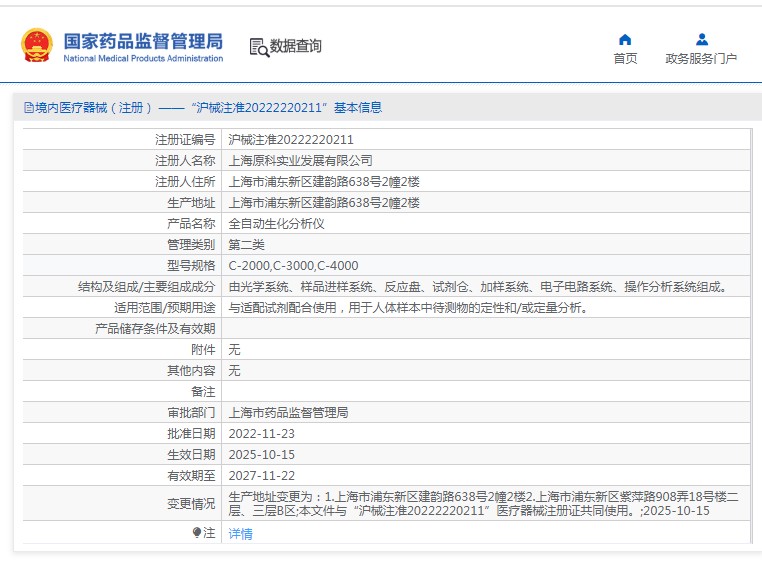Open 政务服务门户 via its text label
Viewport: 762px width, 563px height.
[x=701, y=59]
